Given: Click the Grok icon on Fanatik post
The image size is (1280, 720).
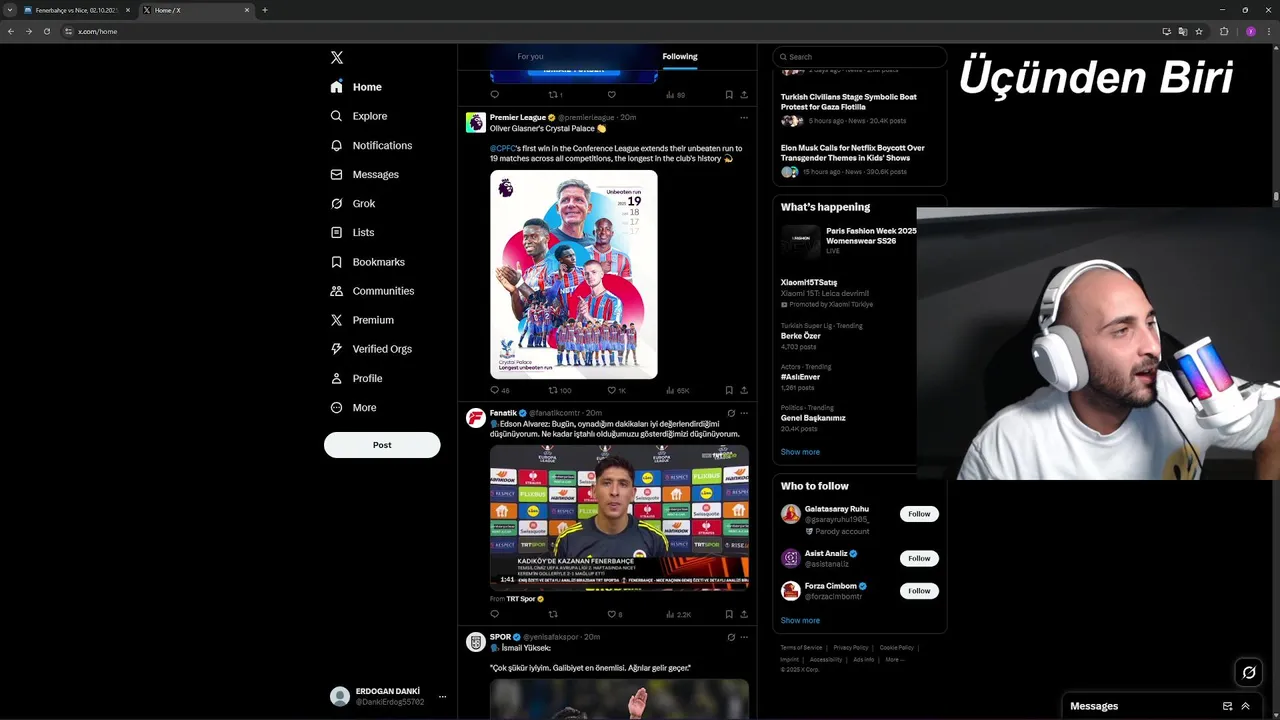Looking at the screenshot, I should pos(731,413).
